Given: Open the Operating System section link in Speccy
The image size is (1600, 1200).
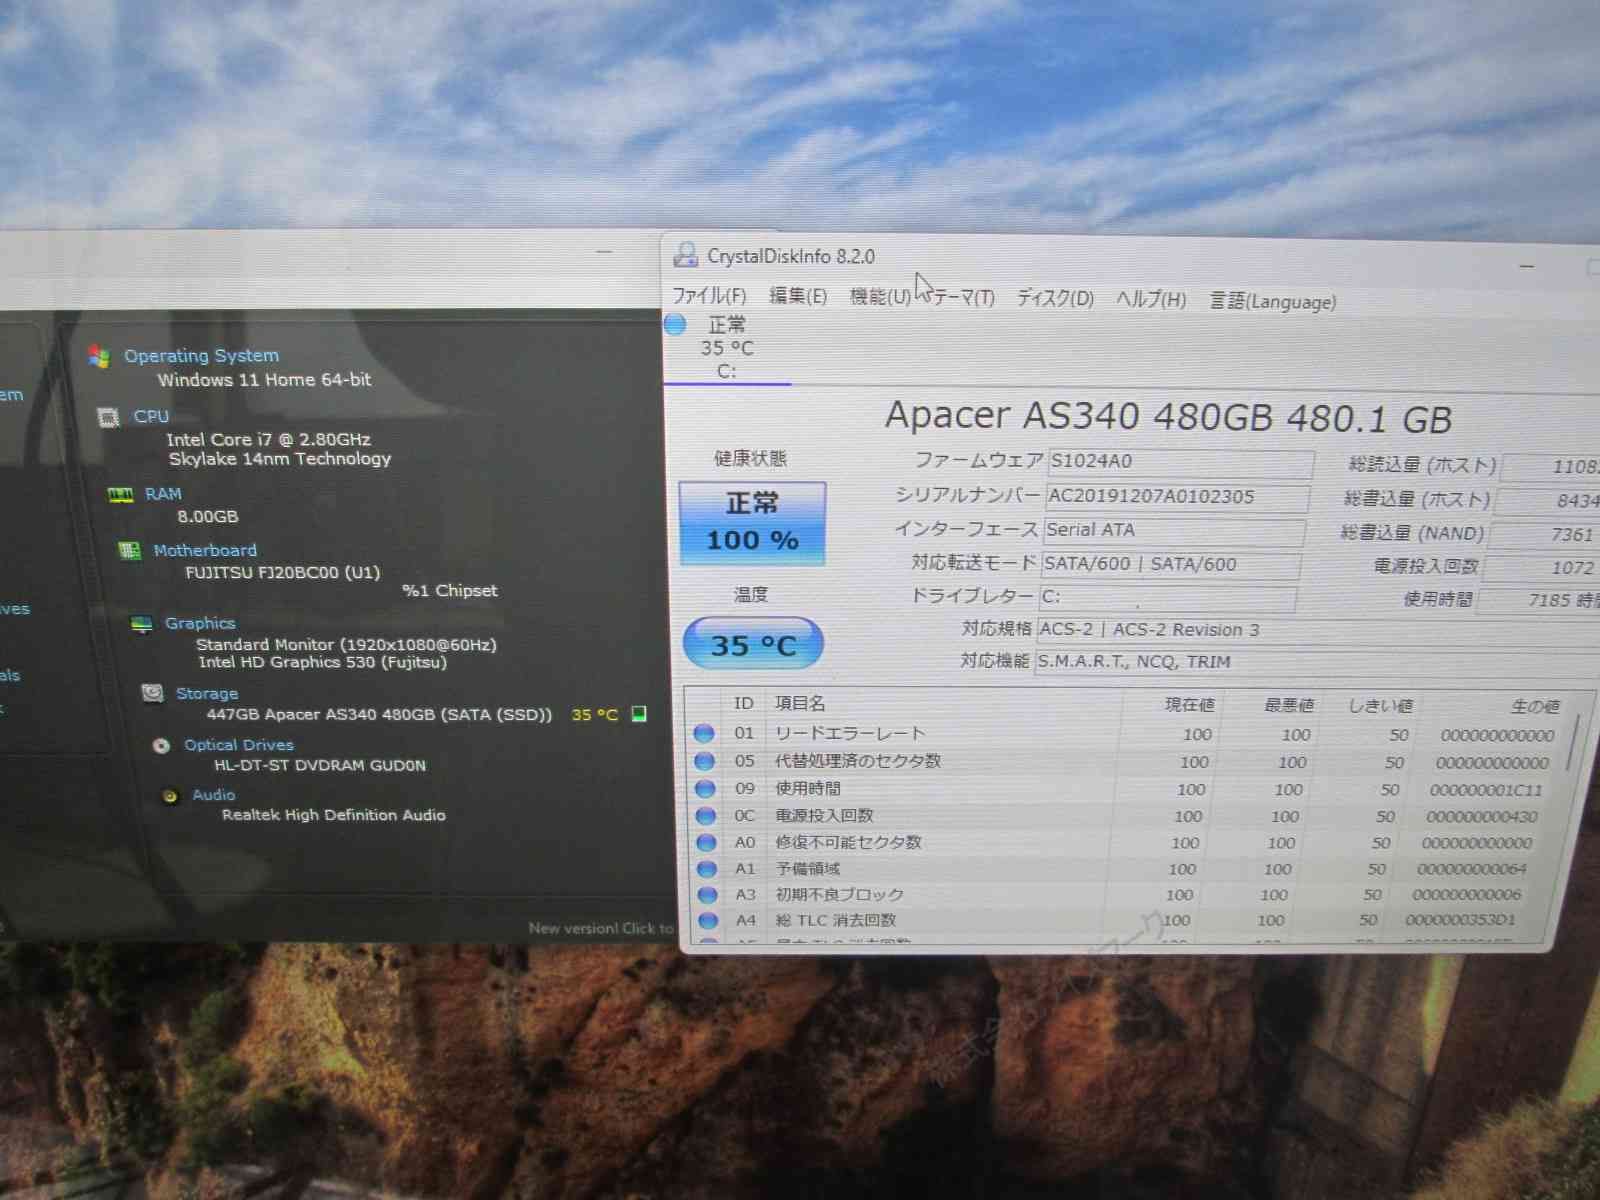Looking at the screenshot, I should [201, 355].
